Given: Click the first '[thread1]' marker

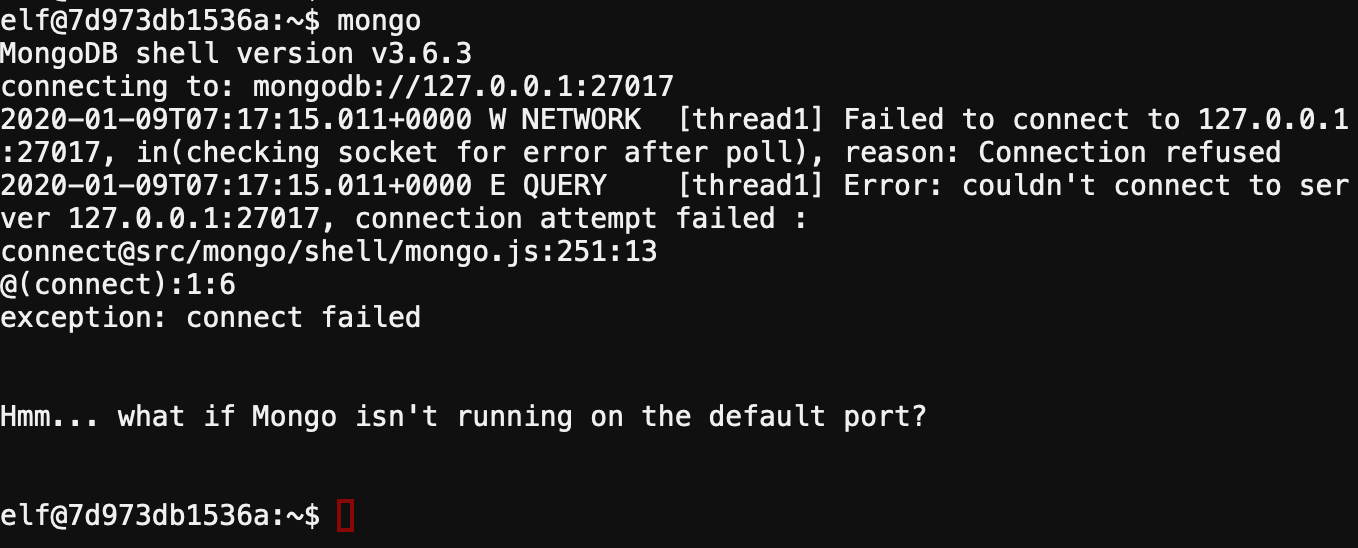Looking at the screenshot, I should click(750, 119).
